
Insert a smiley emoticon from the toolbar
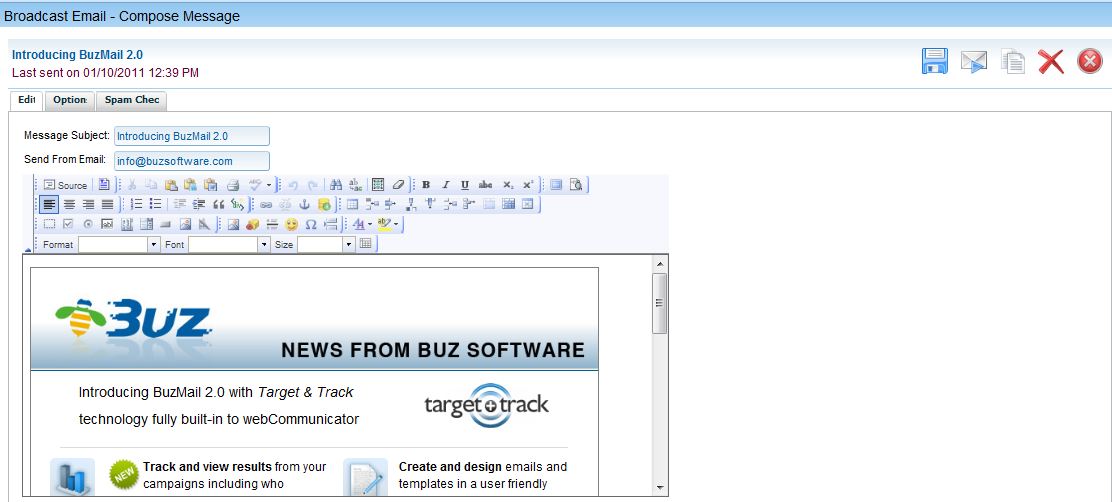coord(292,224)
